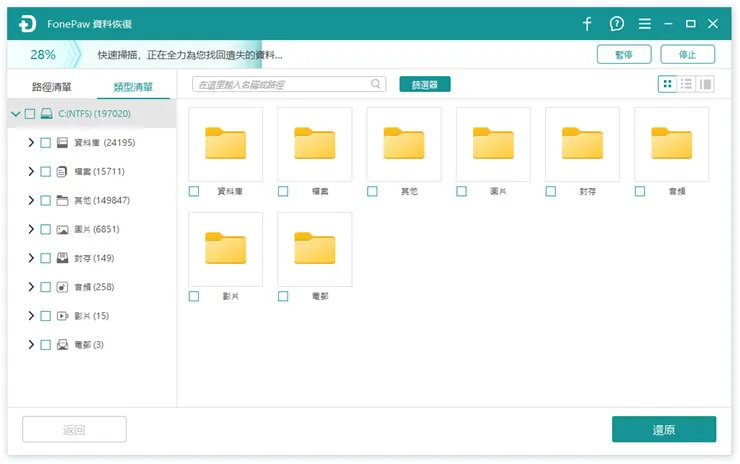Viewport: 740px width, 464px height.
Task: Stop the scan with 停止 button
Action: coord(687,54)
